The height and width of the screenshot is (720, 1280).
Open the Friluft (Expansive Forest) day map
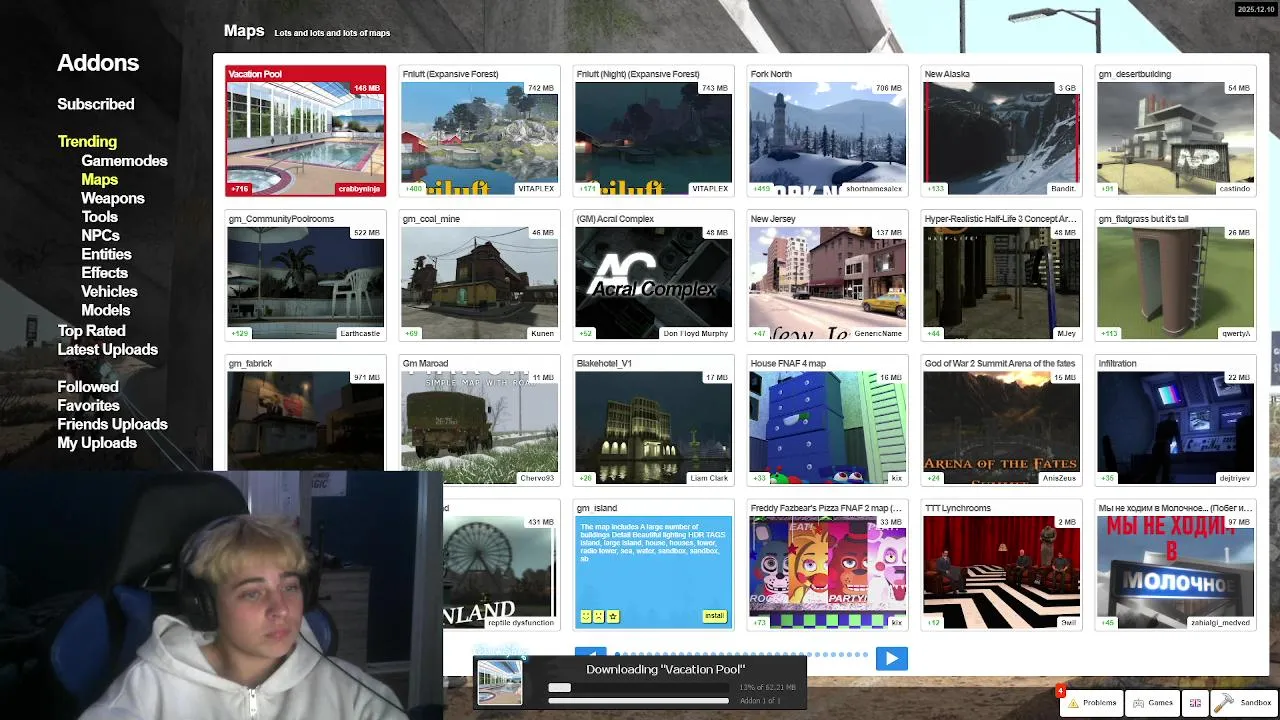click(x=479, y=131)
